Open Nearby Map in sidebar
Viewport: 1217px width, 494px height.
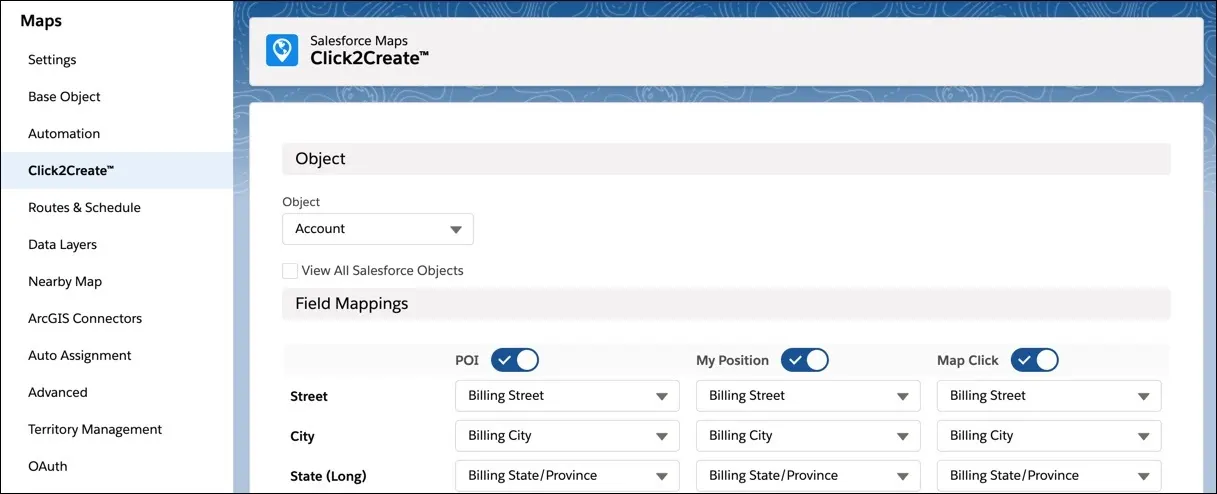pos(65,282)
